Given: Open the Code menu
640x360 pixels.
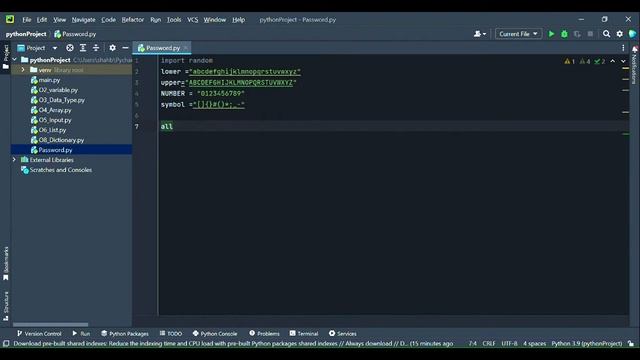Looking at the screenshot, I should [x=108, y=20].
